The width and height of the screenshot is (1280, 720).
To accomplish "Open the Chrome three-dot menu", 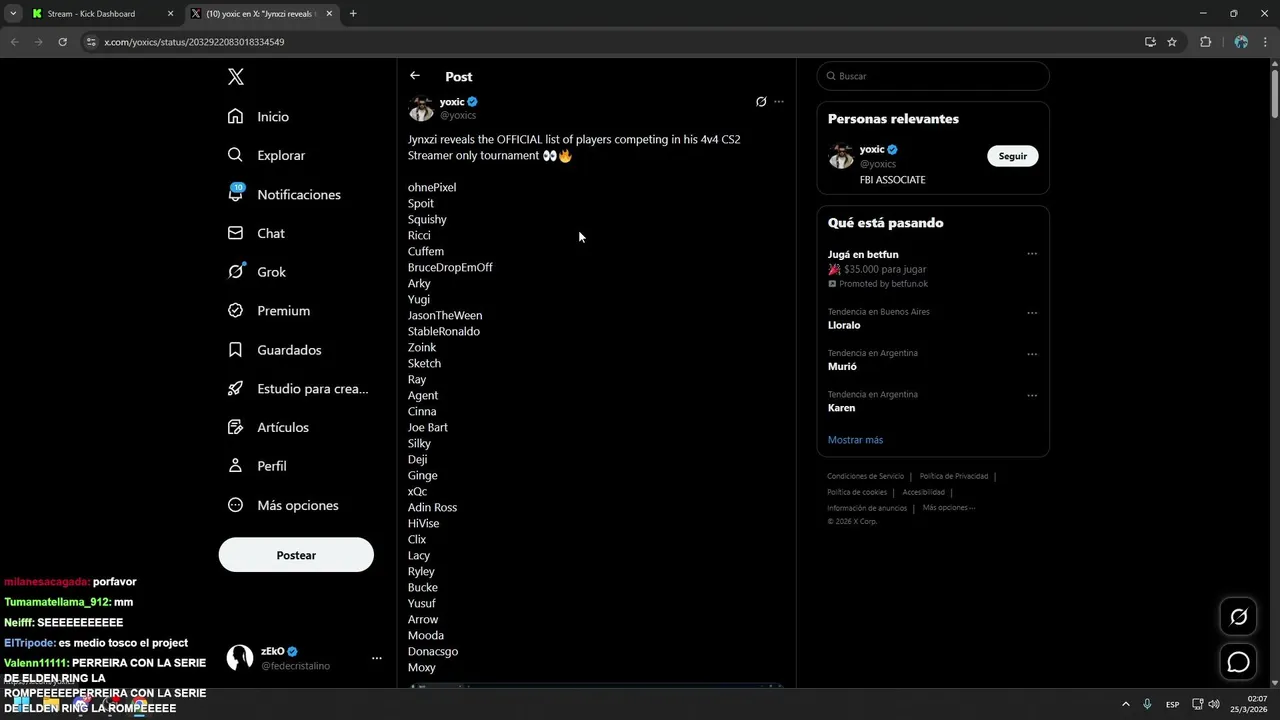I will (x=1265, y=42).
